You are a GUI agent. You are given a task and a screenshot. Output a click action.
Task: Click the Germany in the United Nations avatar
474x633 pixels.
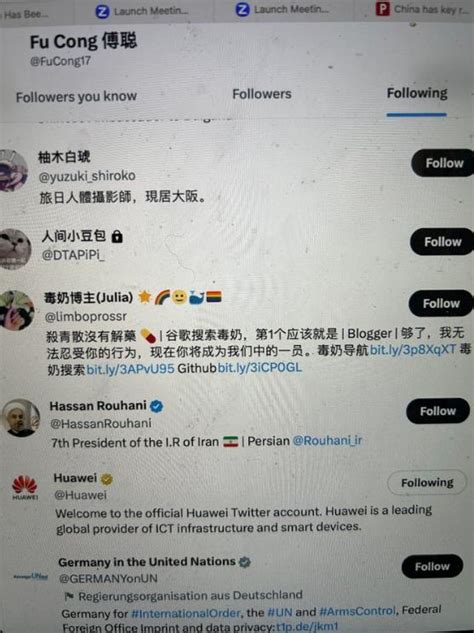pos(31,576)
